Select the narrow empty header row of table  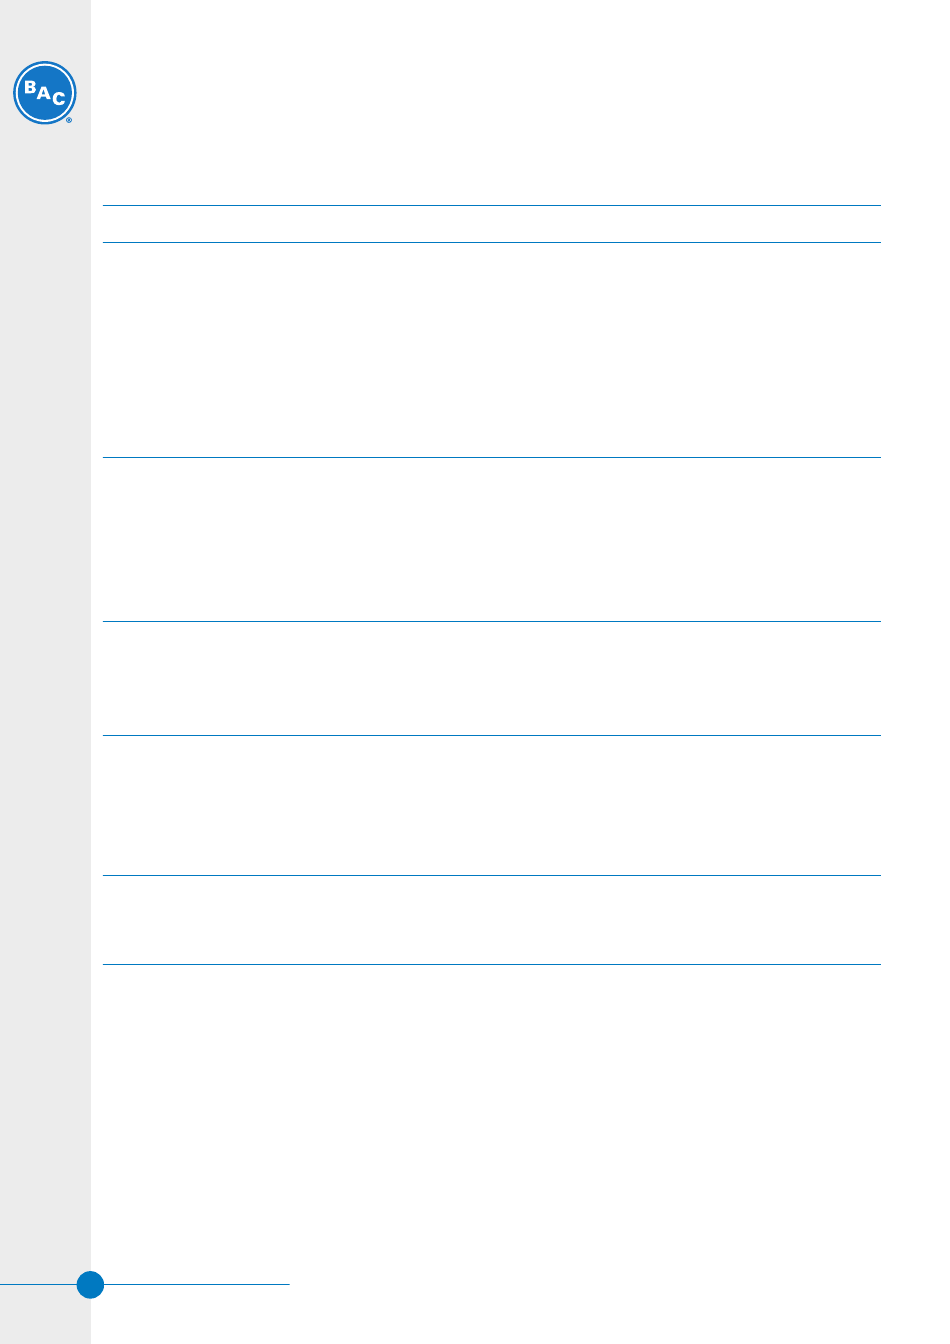[x=492, y=224]
